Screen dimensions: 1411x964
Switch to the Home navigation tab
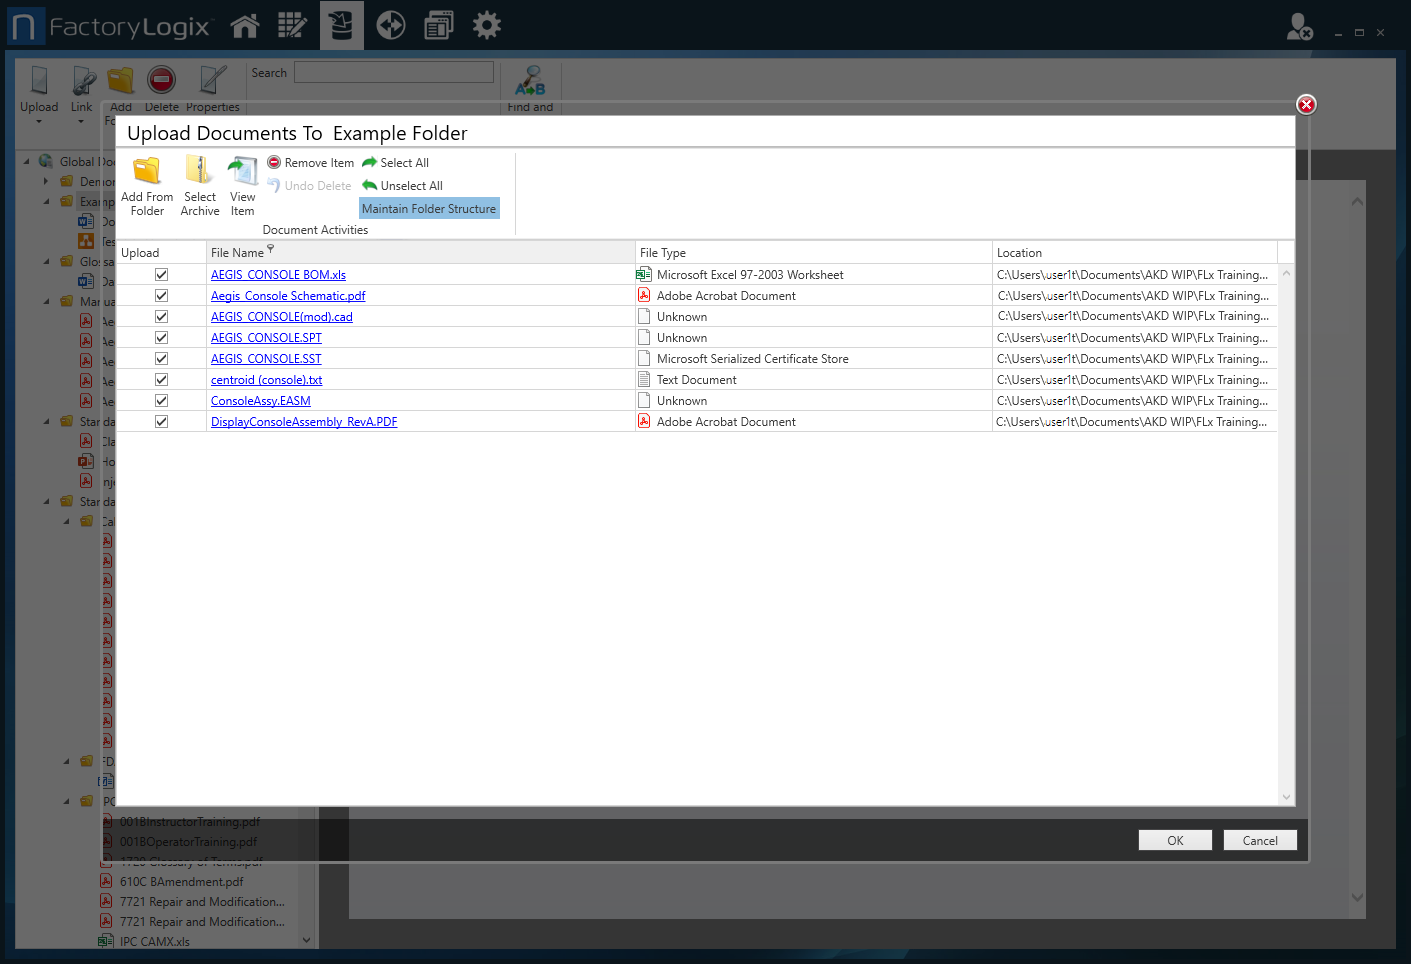(245, 24)
